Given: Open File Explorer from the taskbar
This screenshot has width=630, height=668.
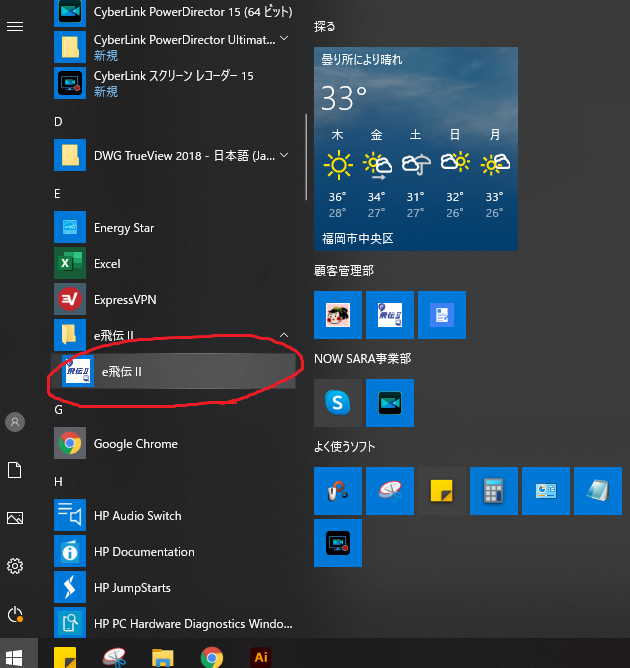Looking at the screenshot, I should tap(163, 657).
